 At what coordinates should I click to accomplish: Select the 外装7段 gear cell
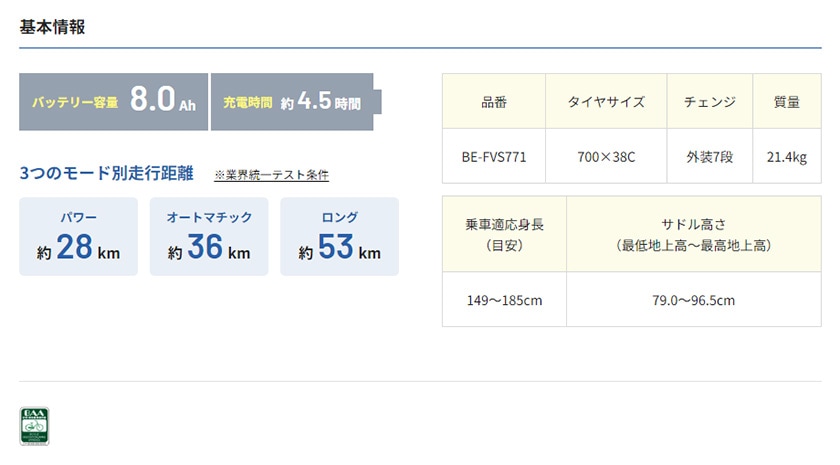(x=710, y=156)
